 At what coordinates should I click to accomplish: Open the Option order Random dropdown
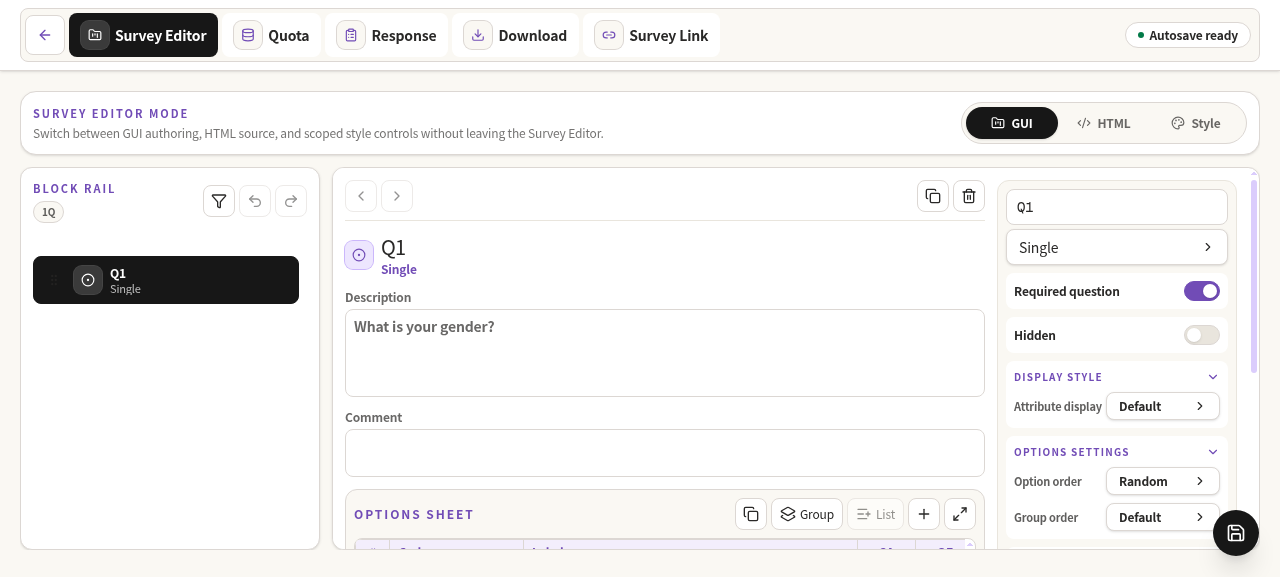click(1163, 481)
